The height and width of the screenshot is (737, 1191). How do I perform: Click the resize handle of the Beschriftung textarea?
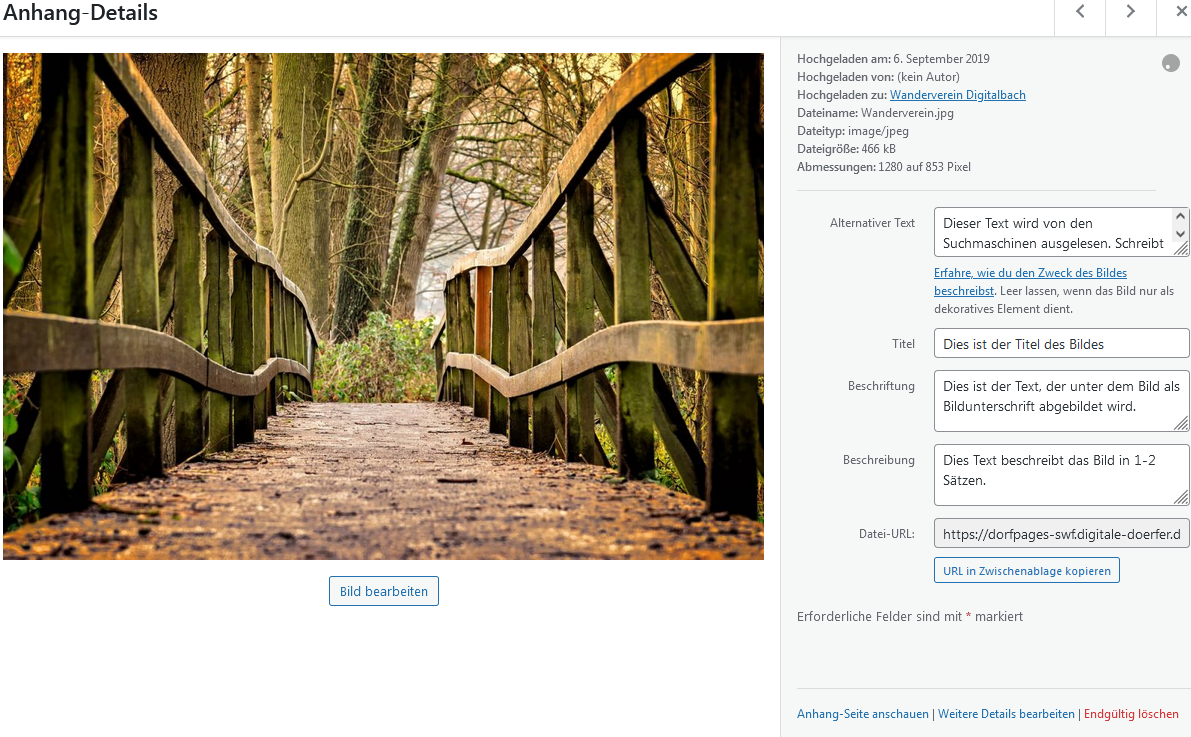click(1182, 424)
